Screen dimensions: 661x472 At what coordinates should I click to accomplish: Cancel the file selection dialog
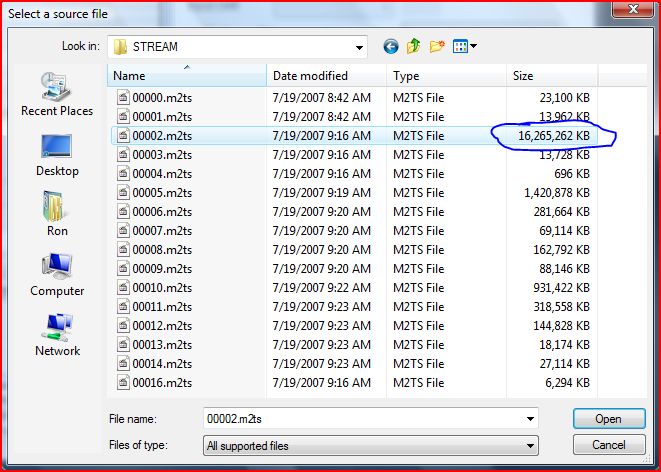click(x=607, y=445)
